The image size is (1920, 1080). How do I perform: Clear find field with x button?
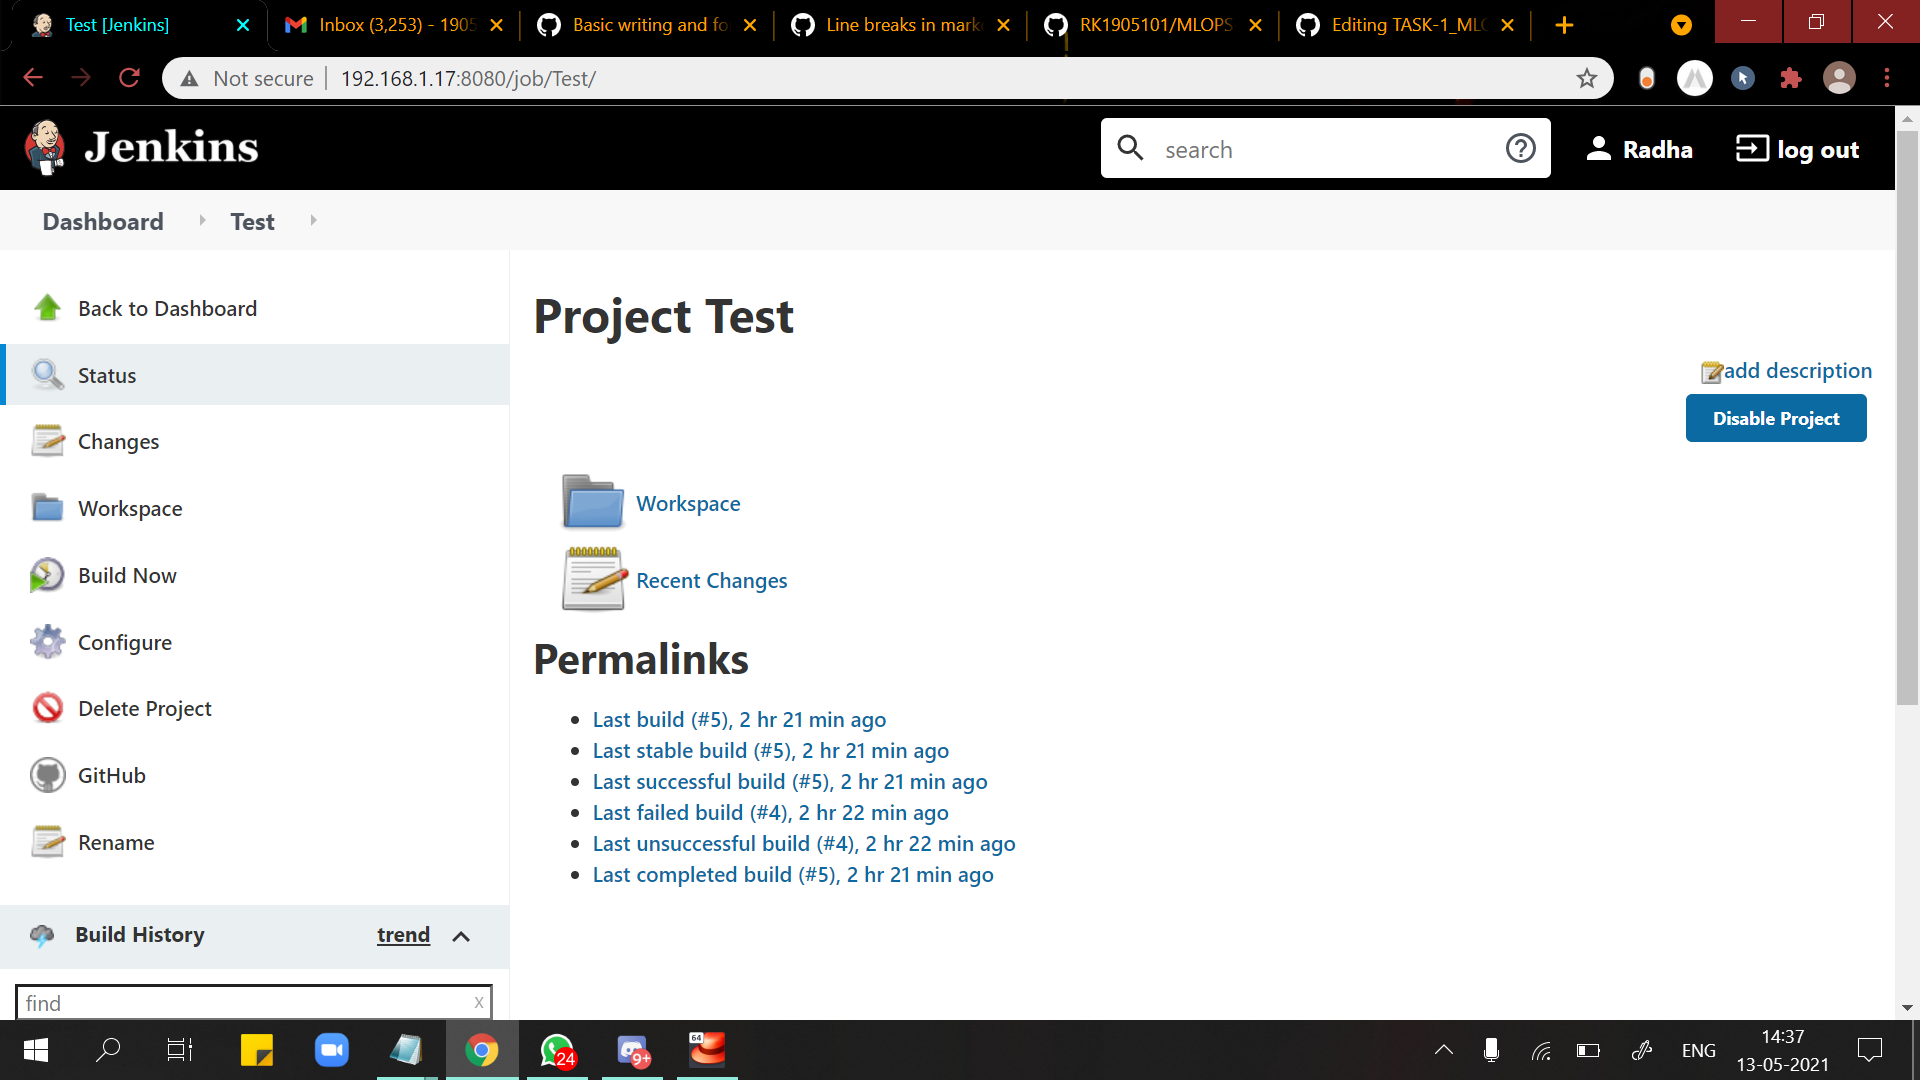[478, 1002]
